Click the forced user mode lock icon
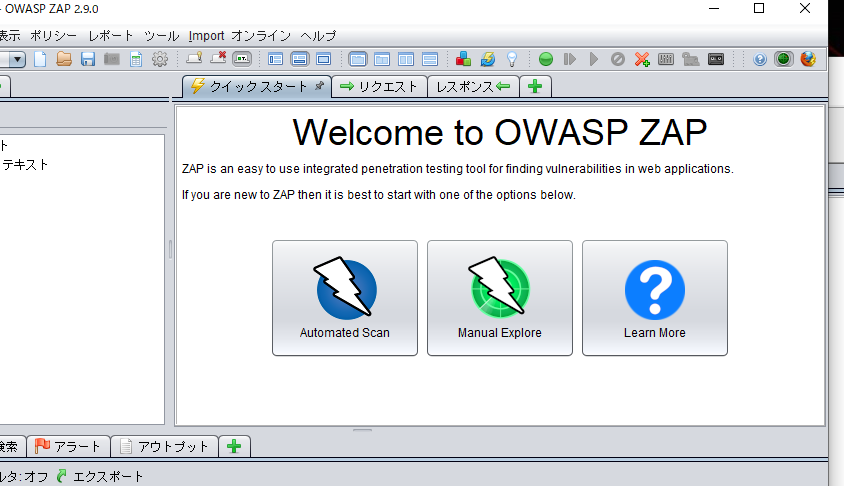The image size is (844, 486). point(690,59)
